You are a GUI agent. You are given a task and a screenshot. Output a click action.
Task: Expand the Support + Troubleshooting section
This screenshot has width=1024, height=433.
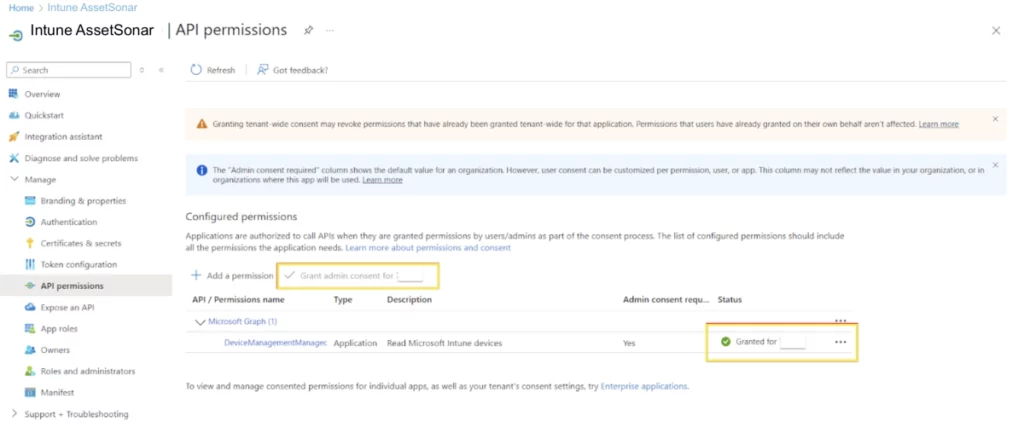click(x=14, y=414)
